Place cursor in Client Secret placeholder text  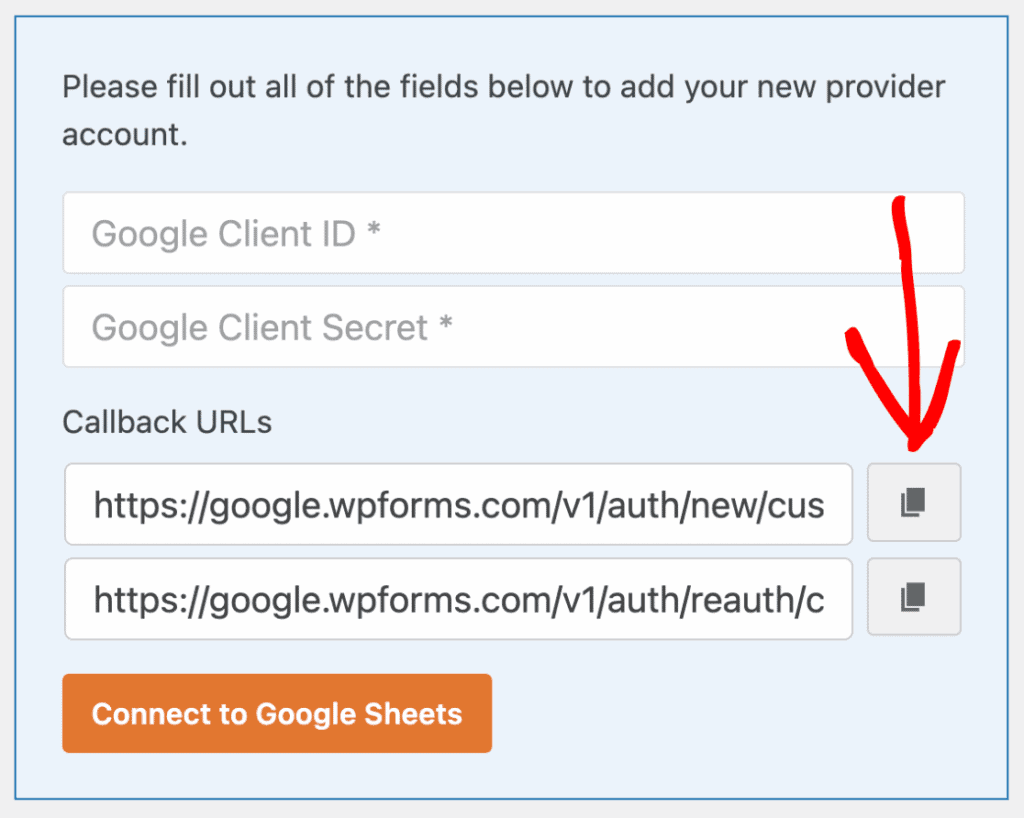pyautogui.click(x=272, y=326)
